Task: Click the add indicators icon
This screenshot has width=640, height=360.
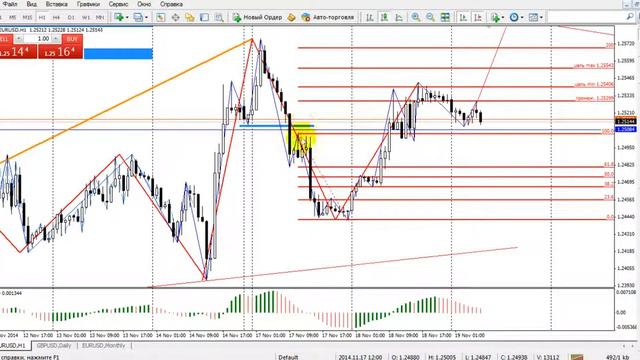Action: [495, 17]
